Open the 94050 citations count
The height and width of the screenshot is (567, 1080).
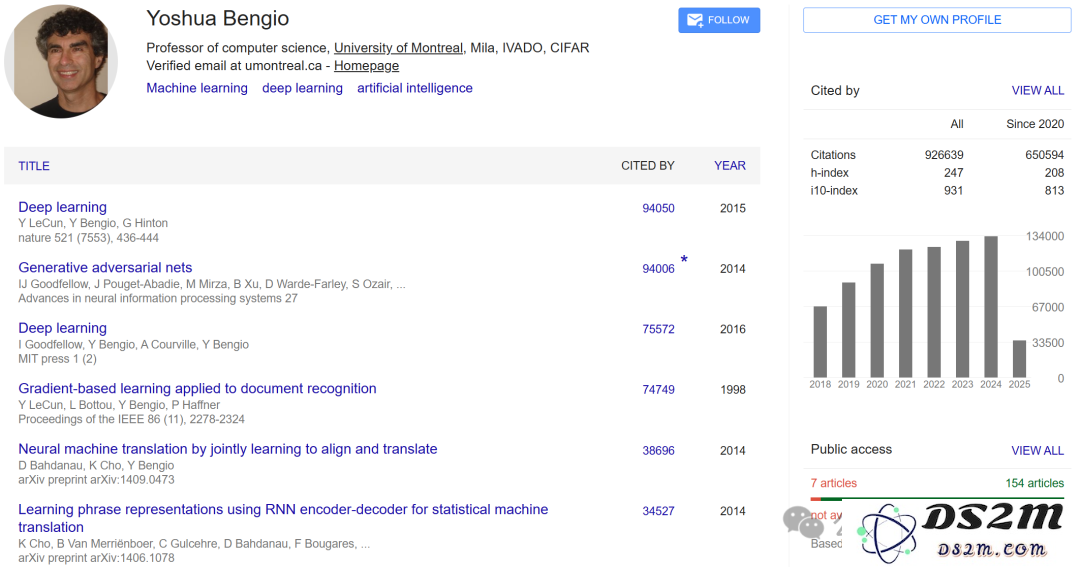658,208
